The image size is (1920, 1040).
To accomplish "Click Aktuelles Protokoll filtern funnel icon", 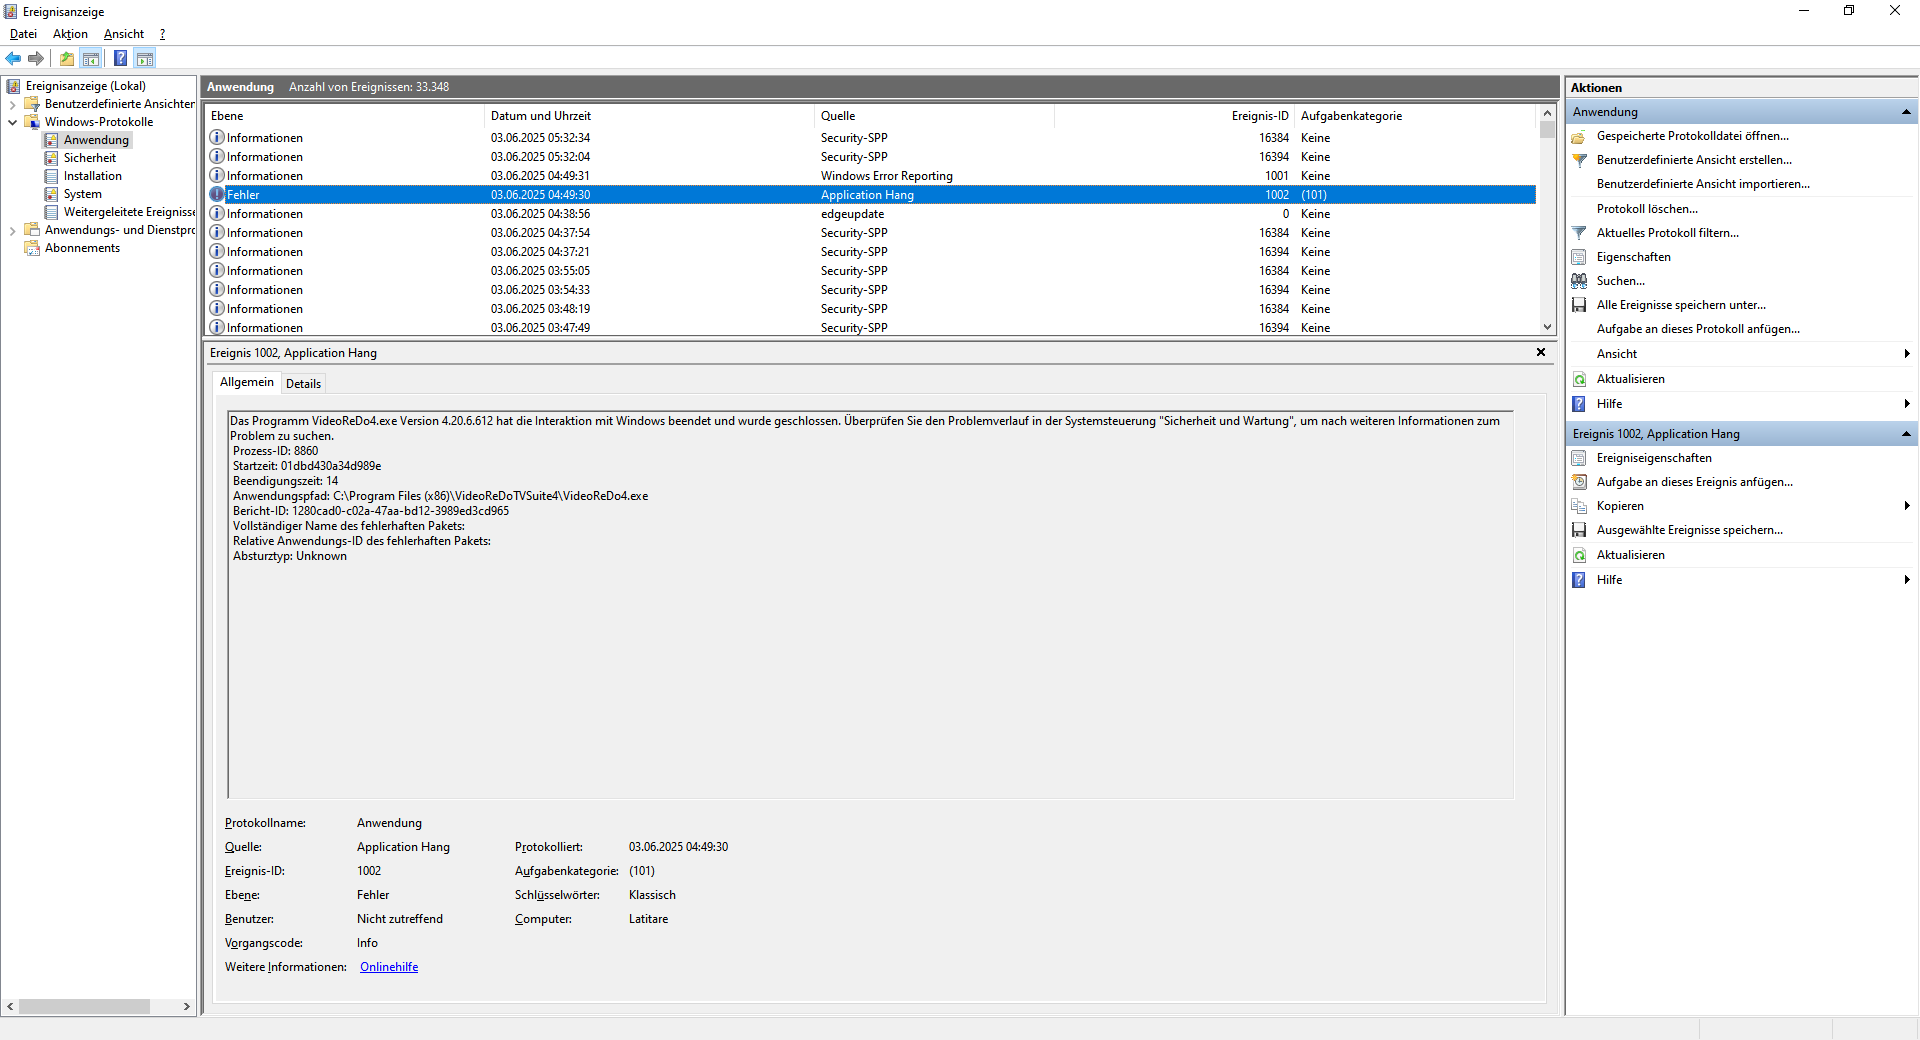I will (x=1579, y=233).
